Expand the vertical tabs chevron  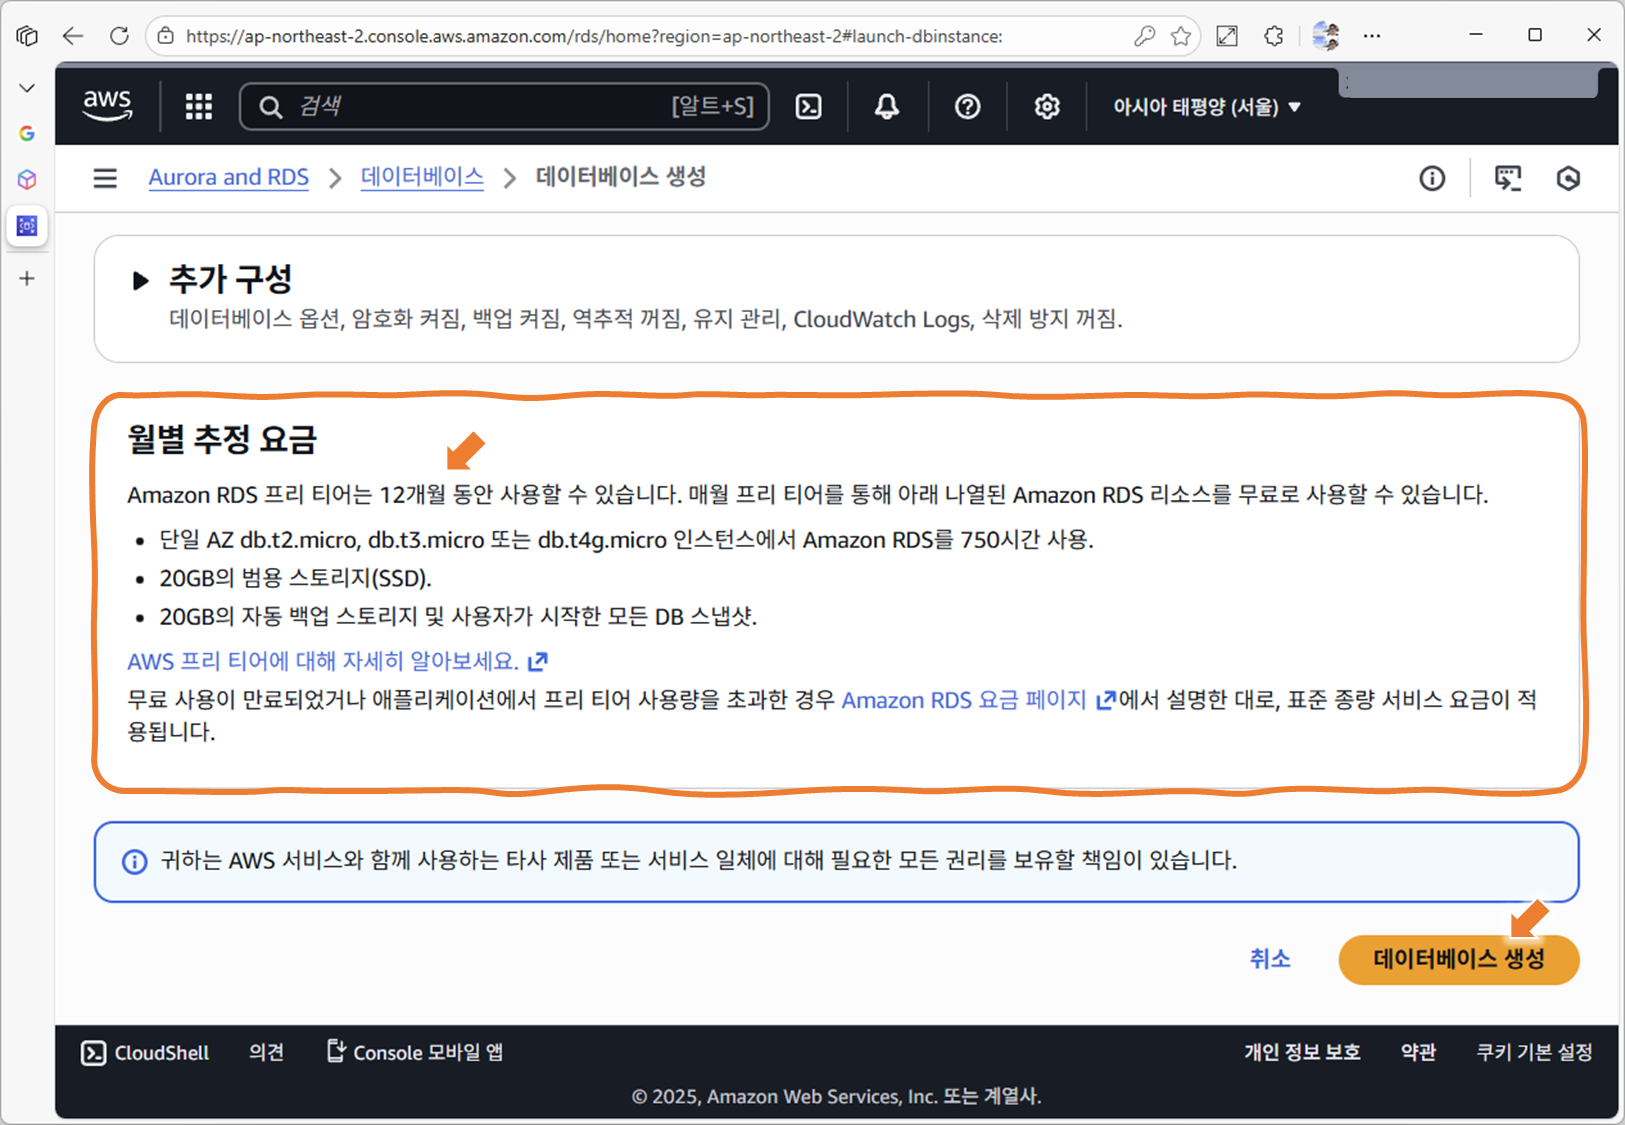pos(27,88)
